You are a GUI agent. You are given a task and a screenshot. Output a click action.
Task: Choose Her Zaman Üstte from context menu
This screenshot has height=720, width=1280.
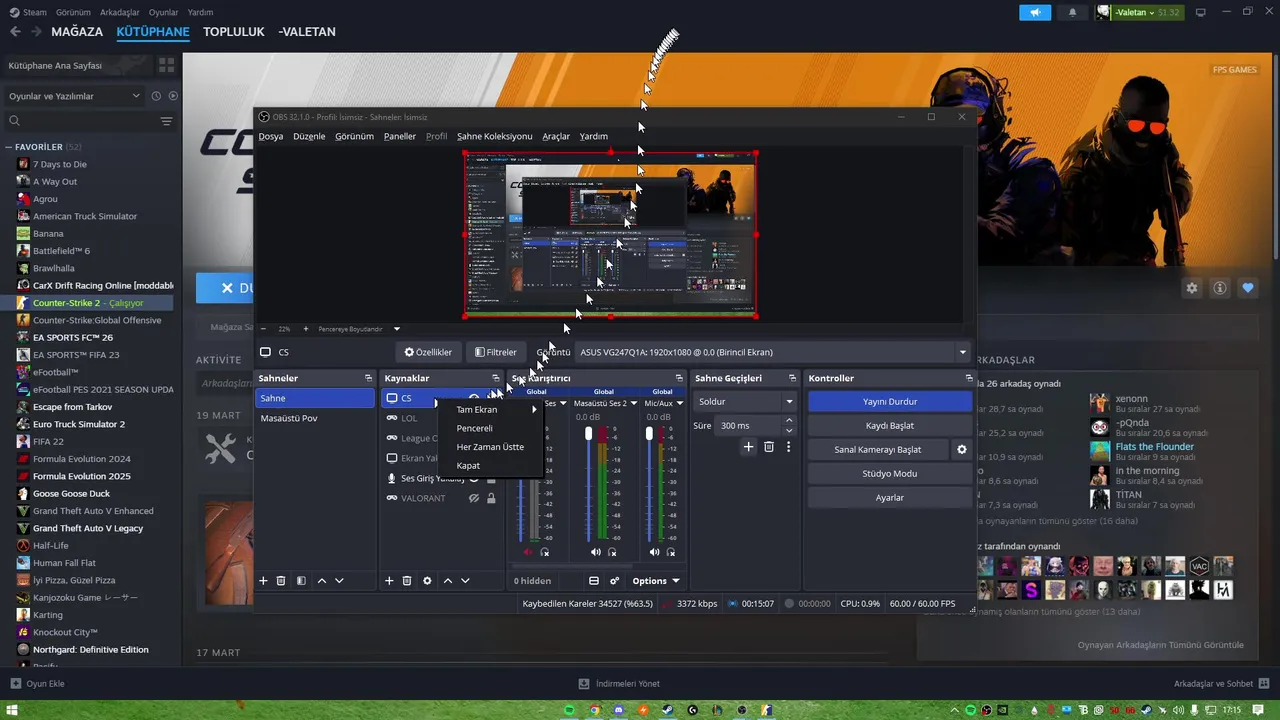[491, 447]
